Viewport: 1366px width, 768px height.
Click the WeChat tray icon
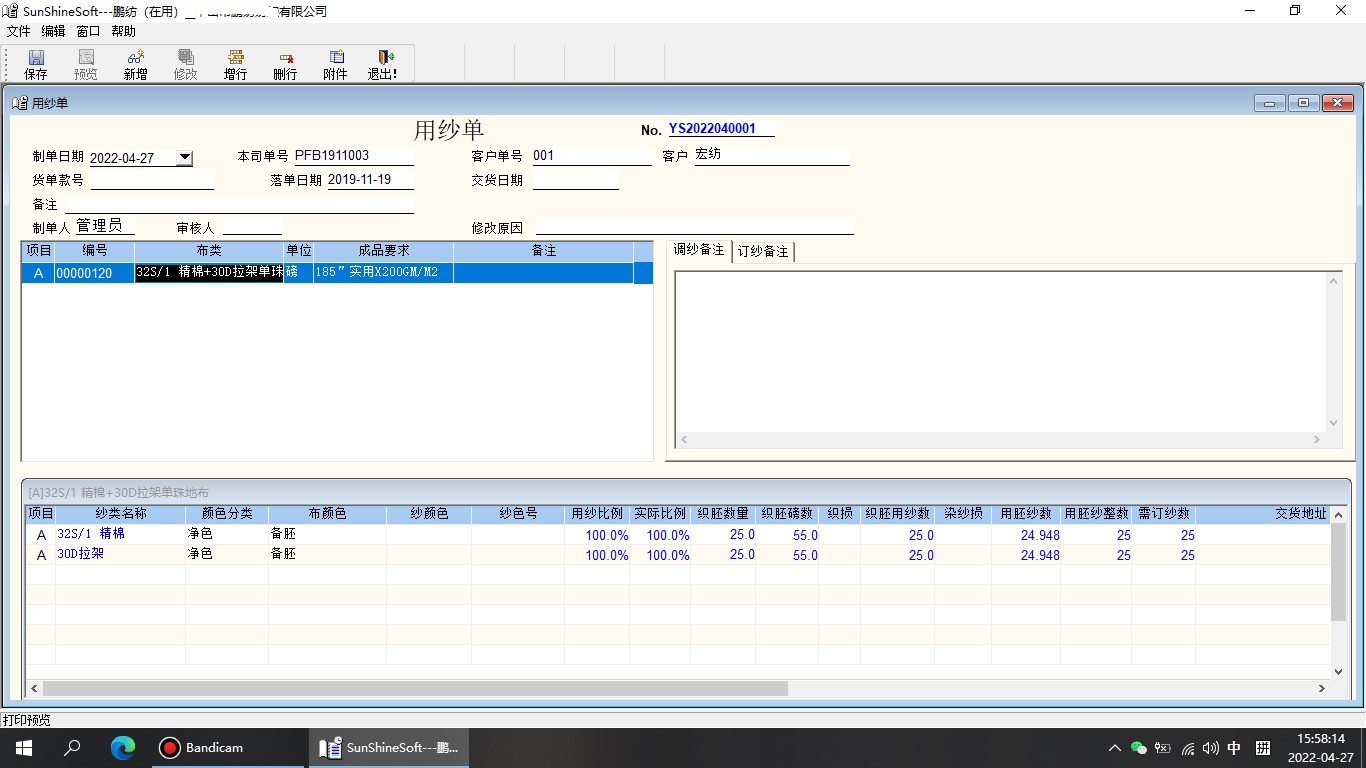point(1138,748)
